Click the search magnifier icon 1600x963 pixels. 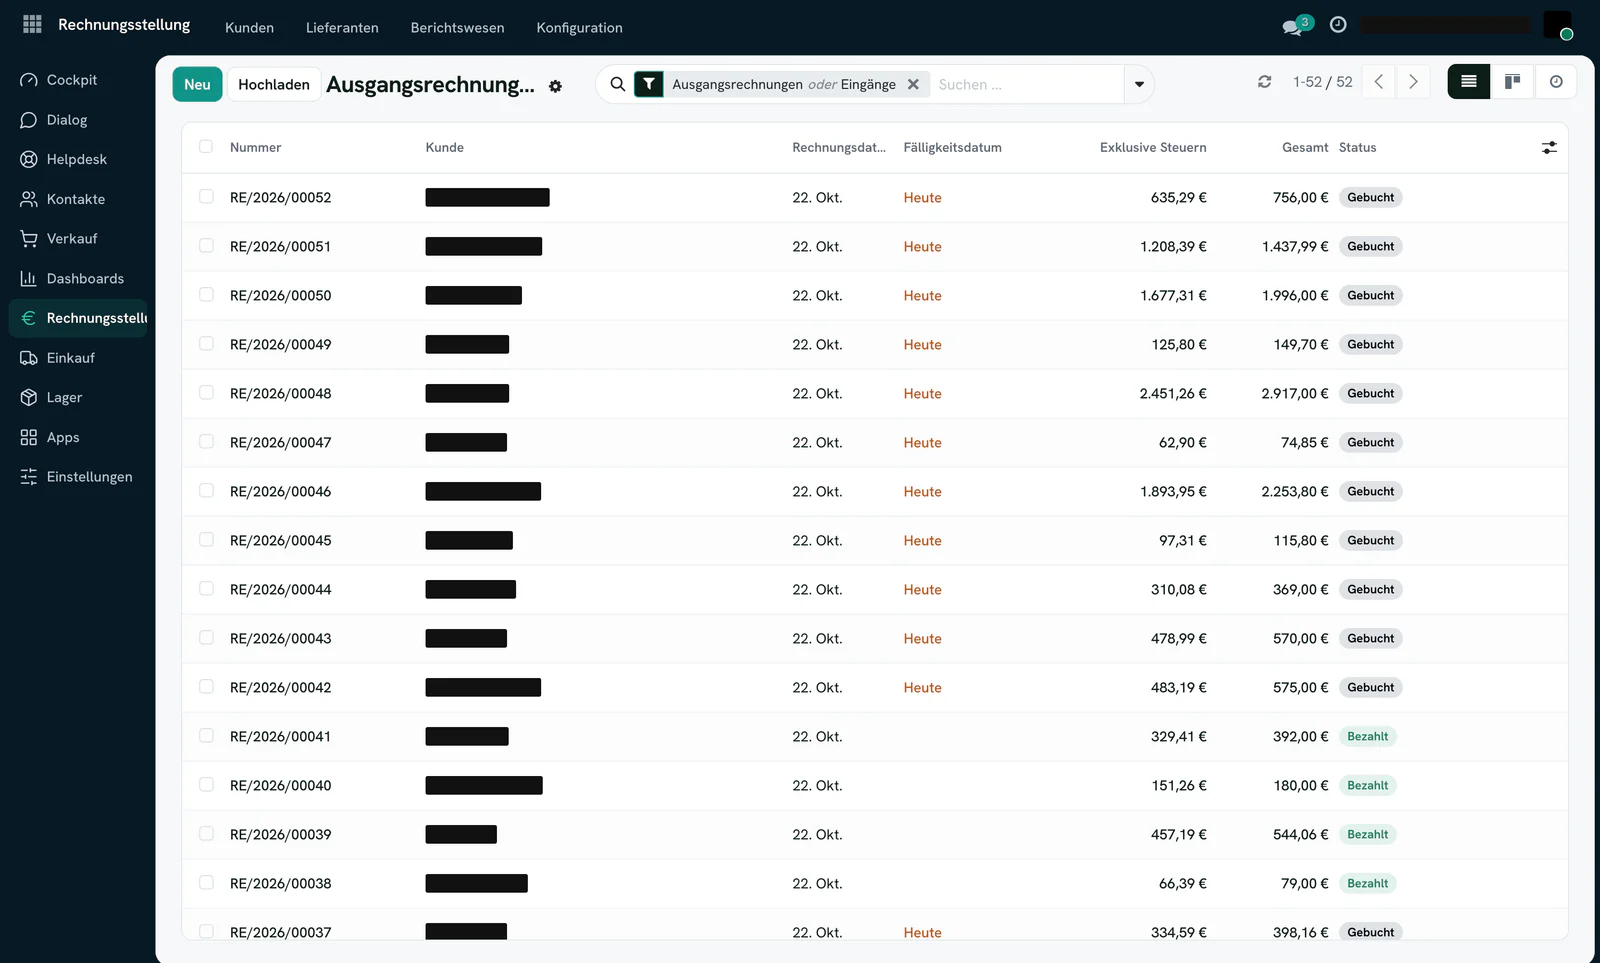pos(618,84)
